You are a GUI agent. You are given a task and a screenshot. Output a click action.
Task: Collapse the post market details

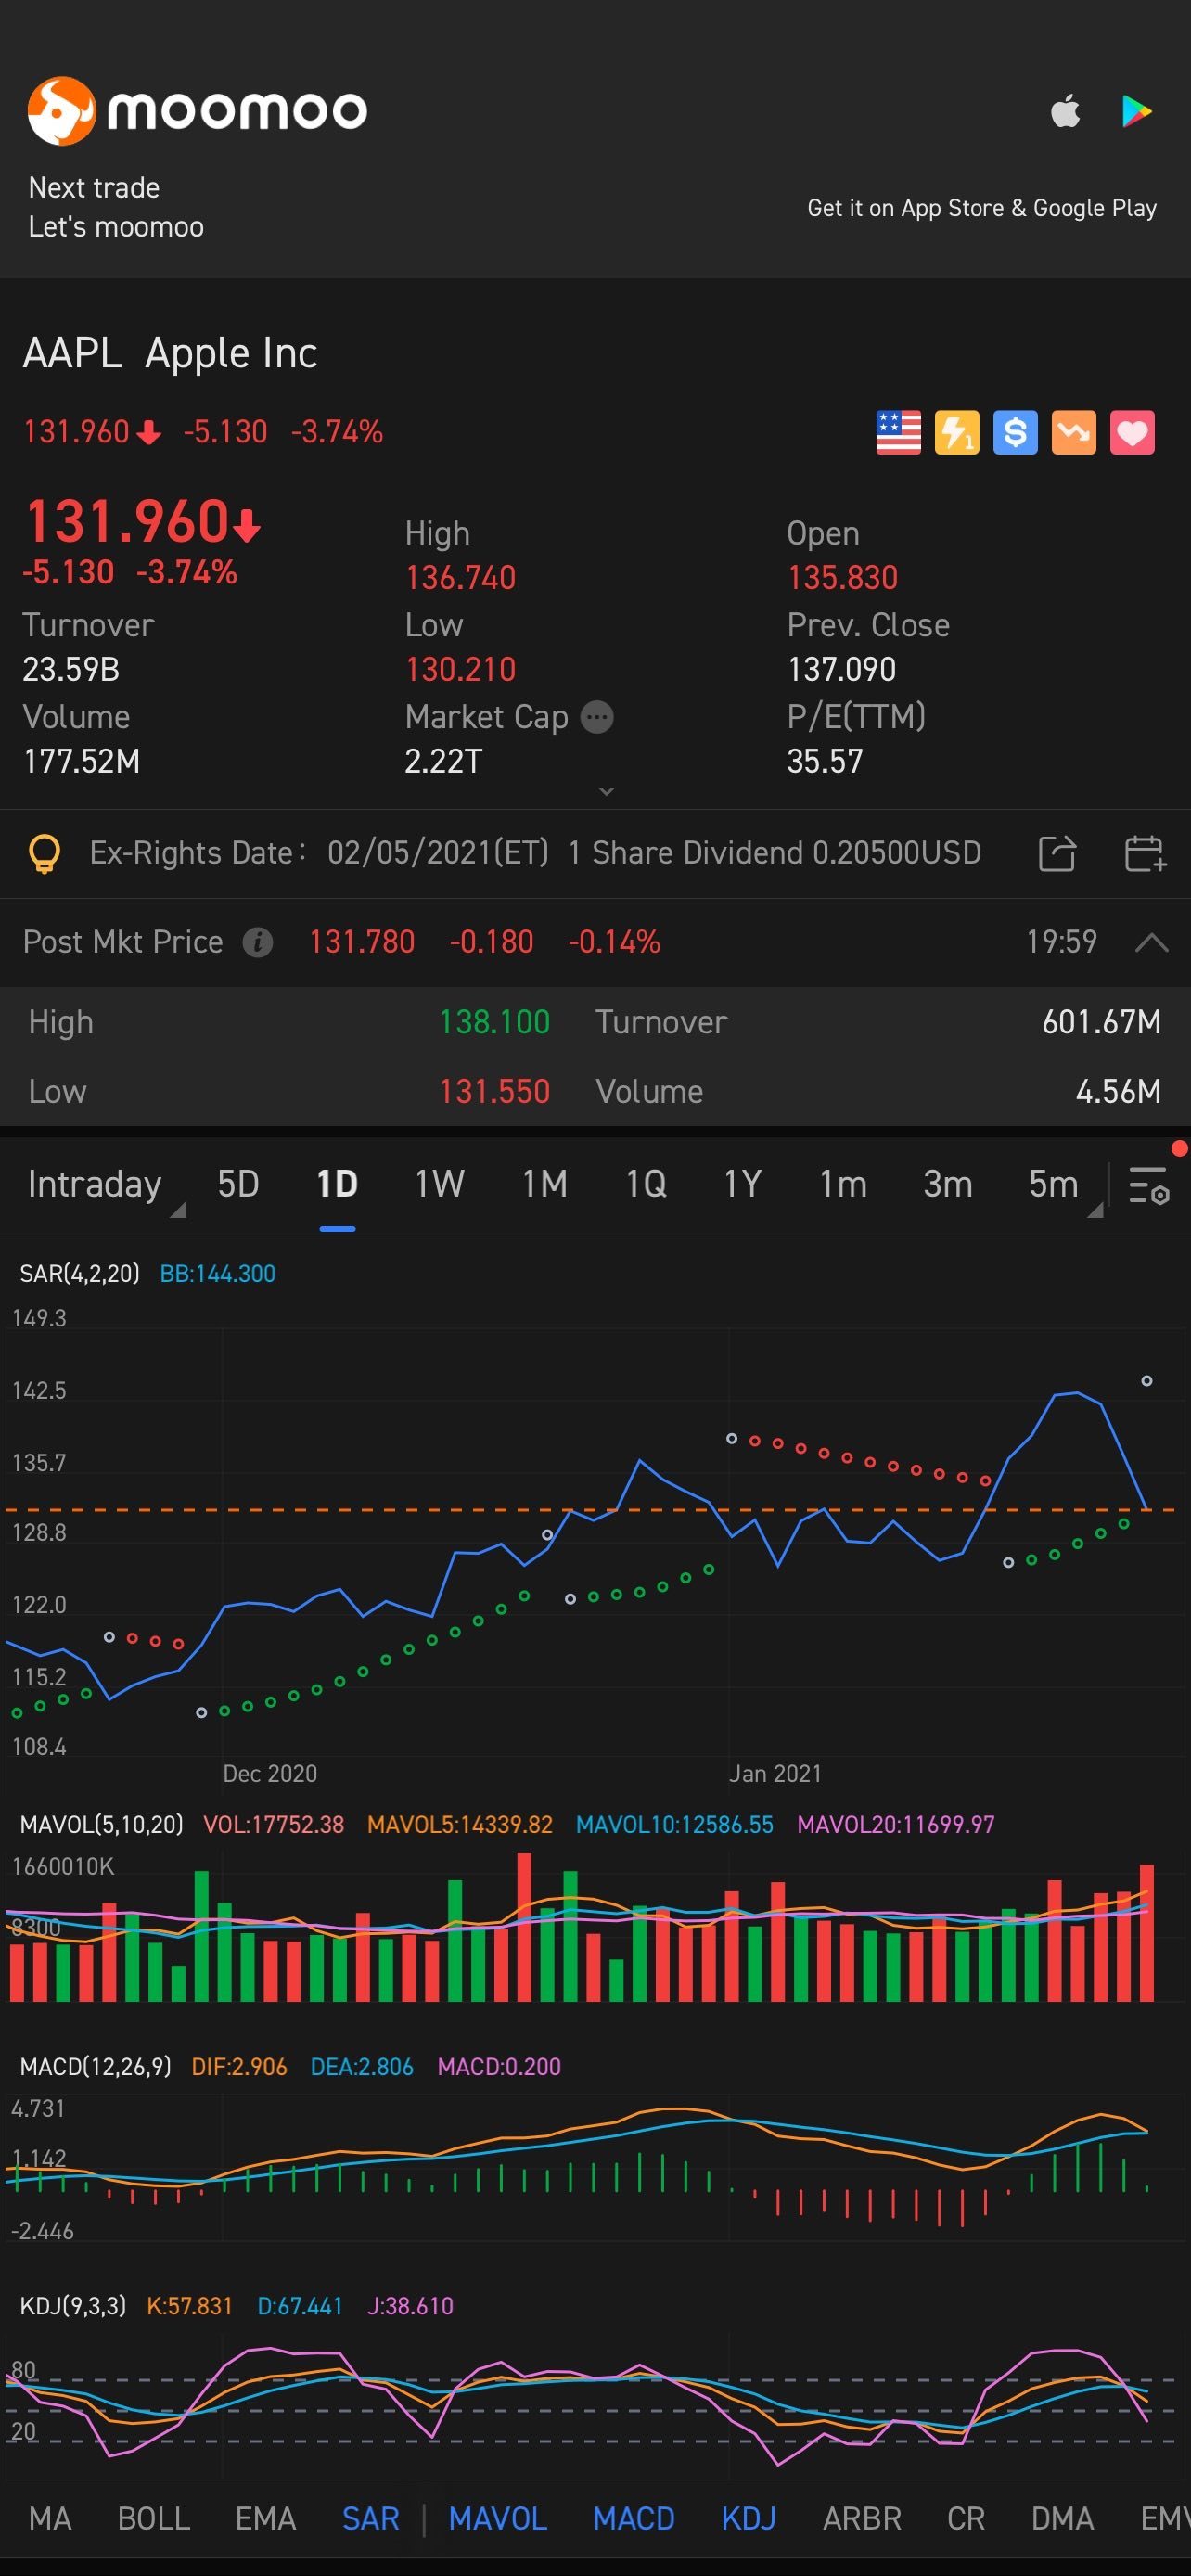pos(1152,942)
